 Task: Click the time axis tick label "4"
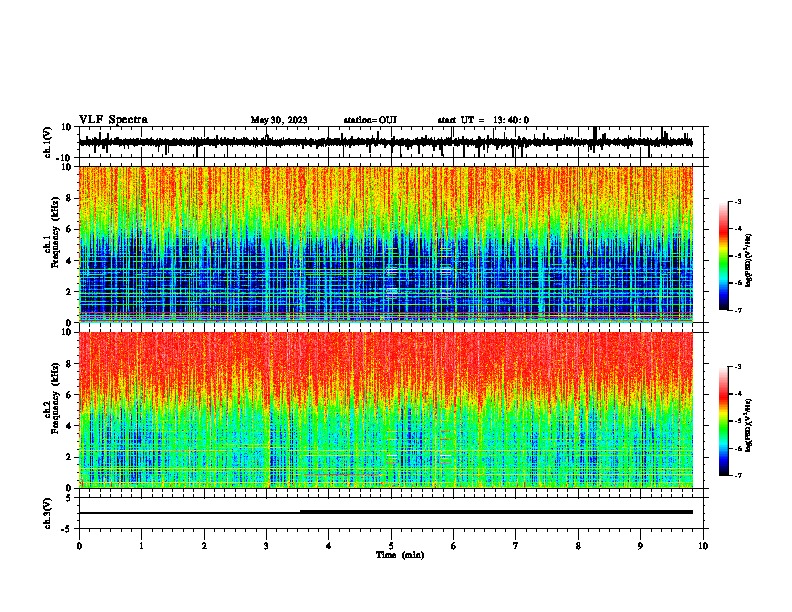(329, 546)
